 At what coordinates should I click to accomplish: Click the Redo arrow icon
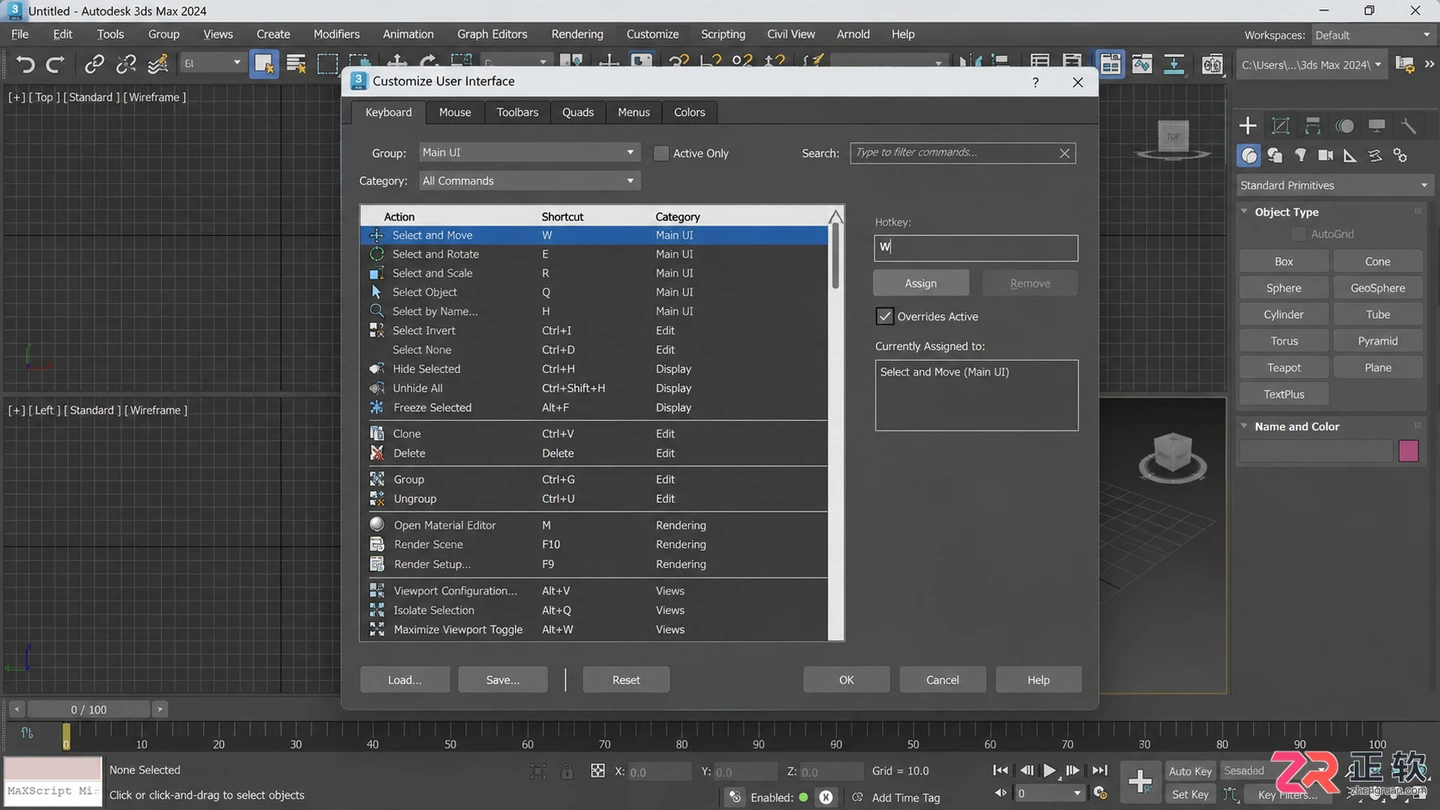click(x=56, y=64)
